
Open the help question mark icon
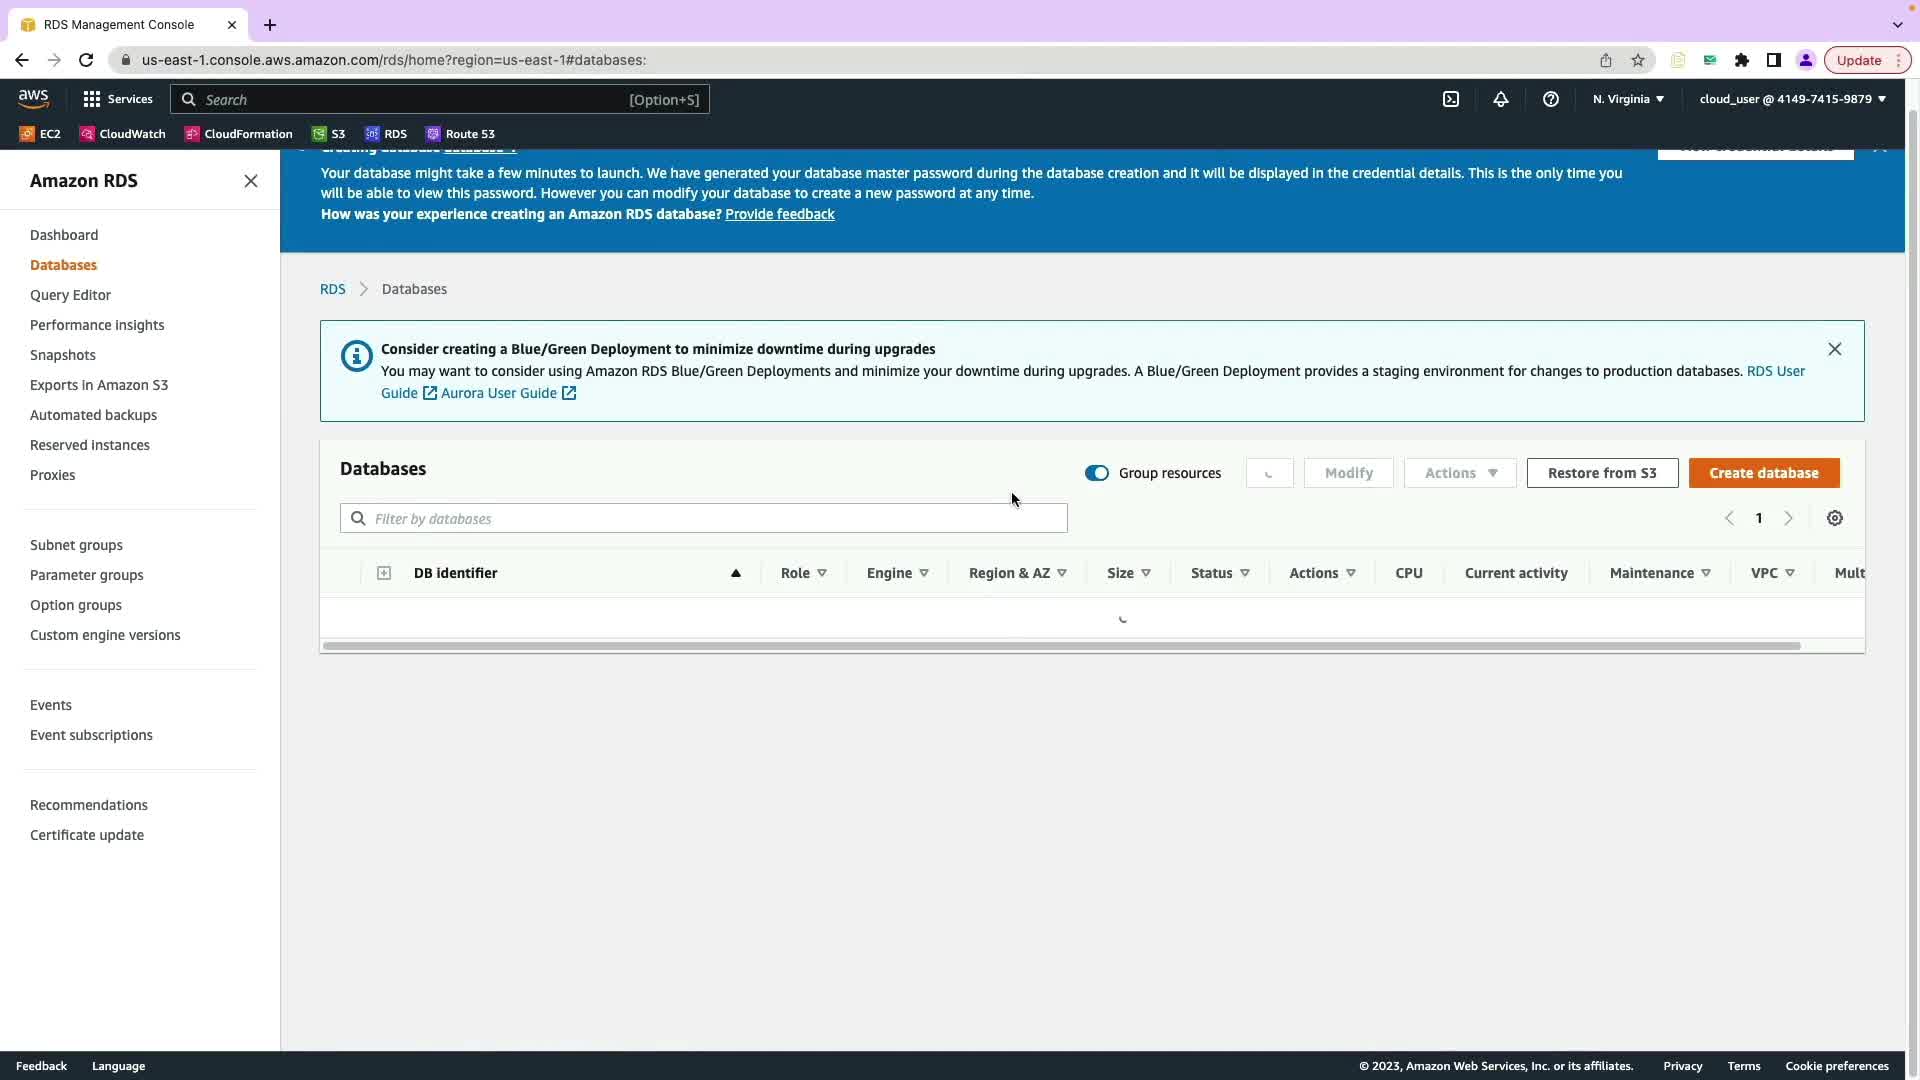1551,99
